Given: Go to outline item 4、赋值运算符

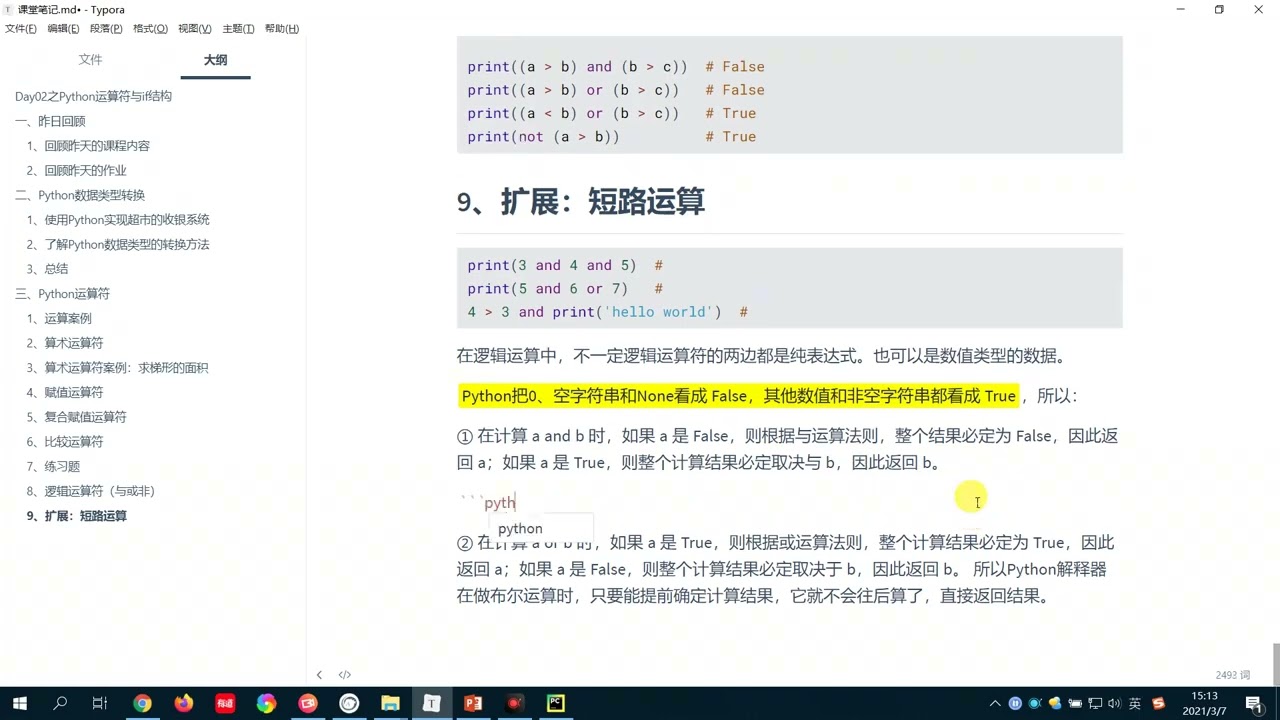Looking at the screenshot, I should [x=65, y=393].
